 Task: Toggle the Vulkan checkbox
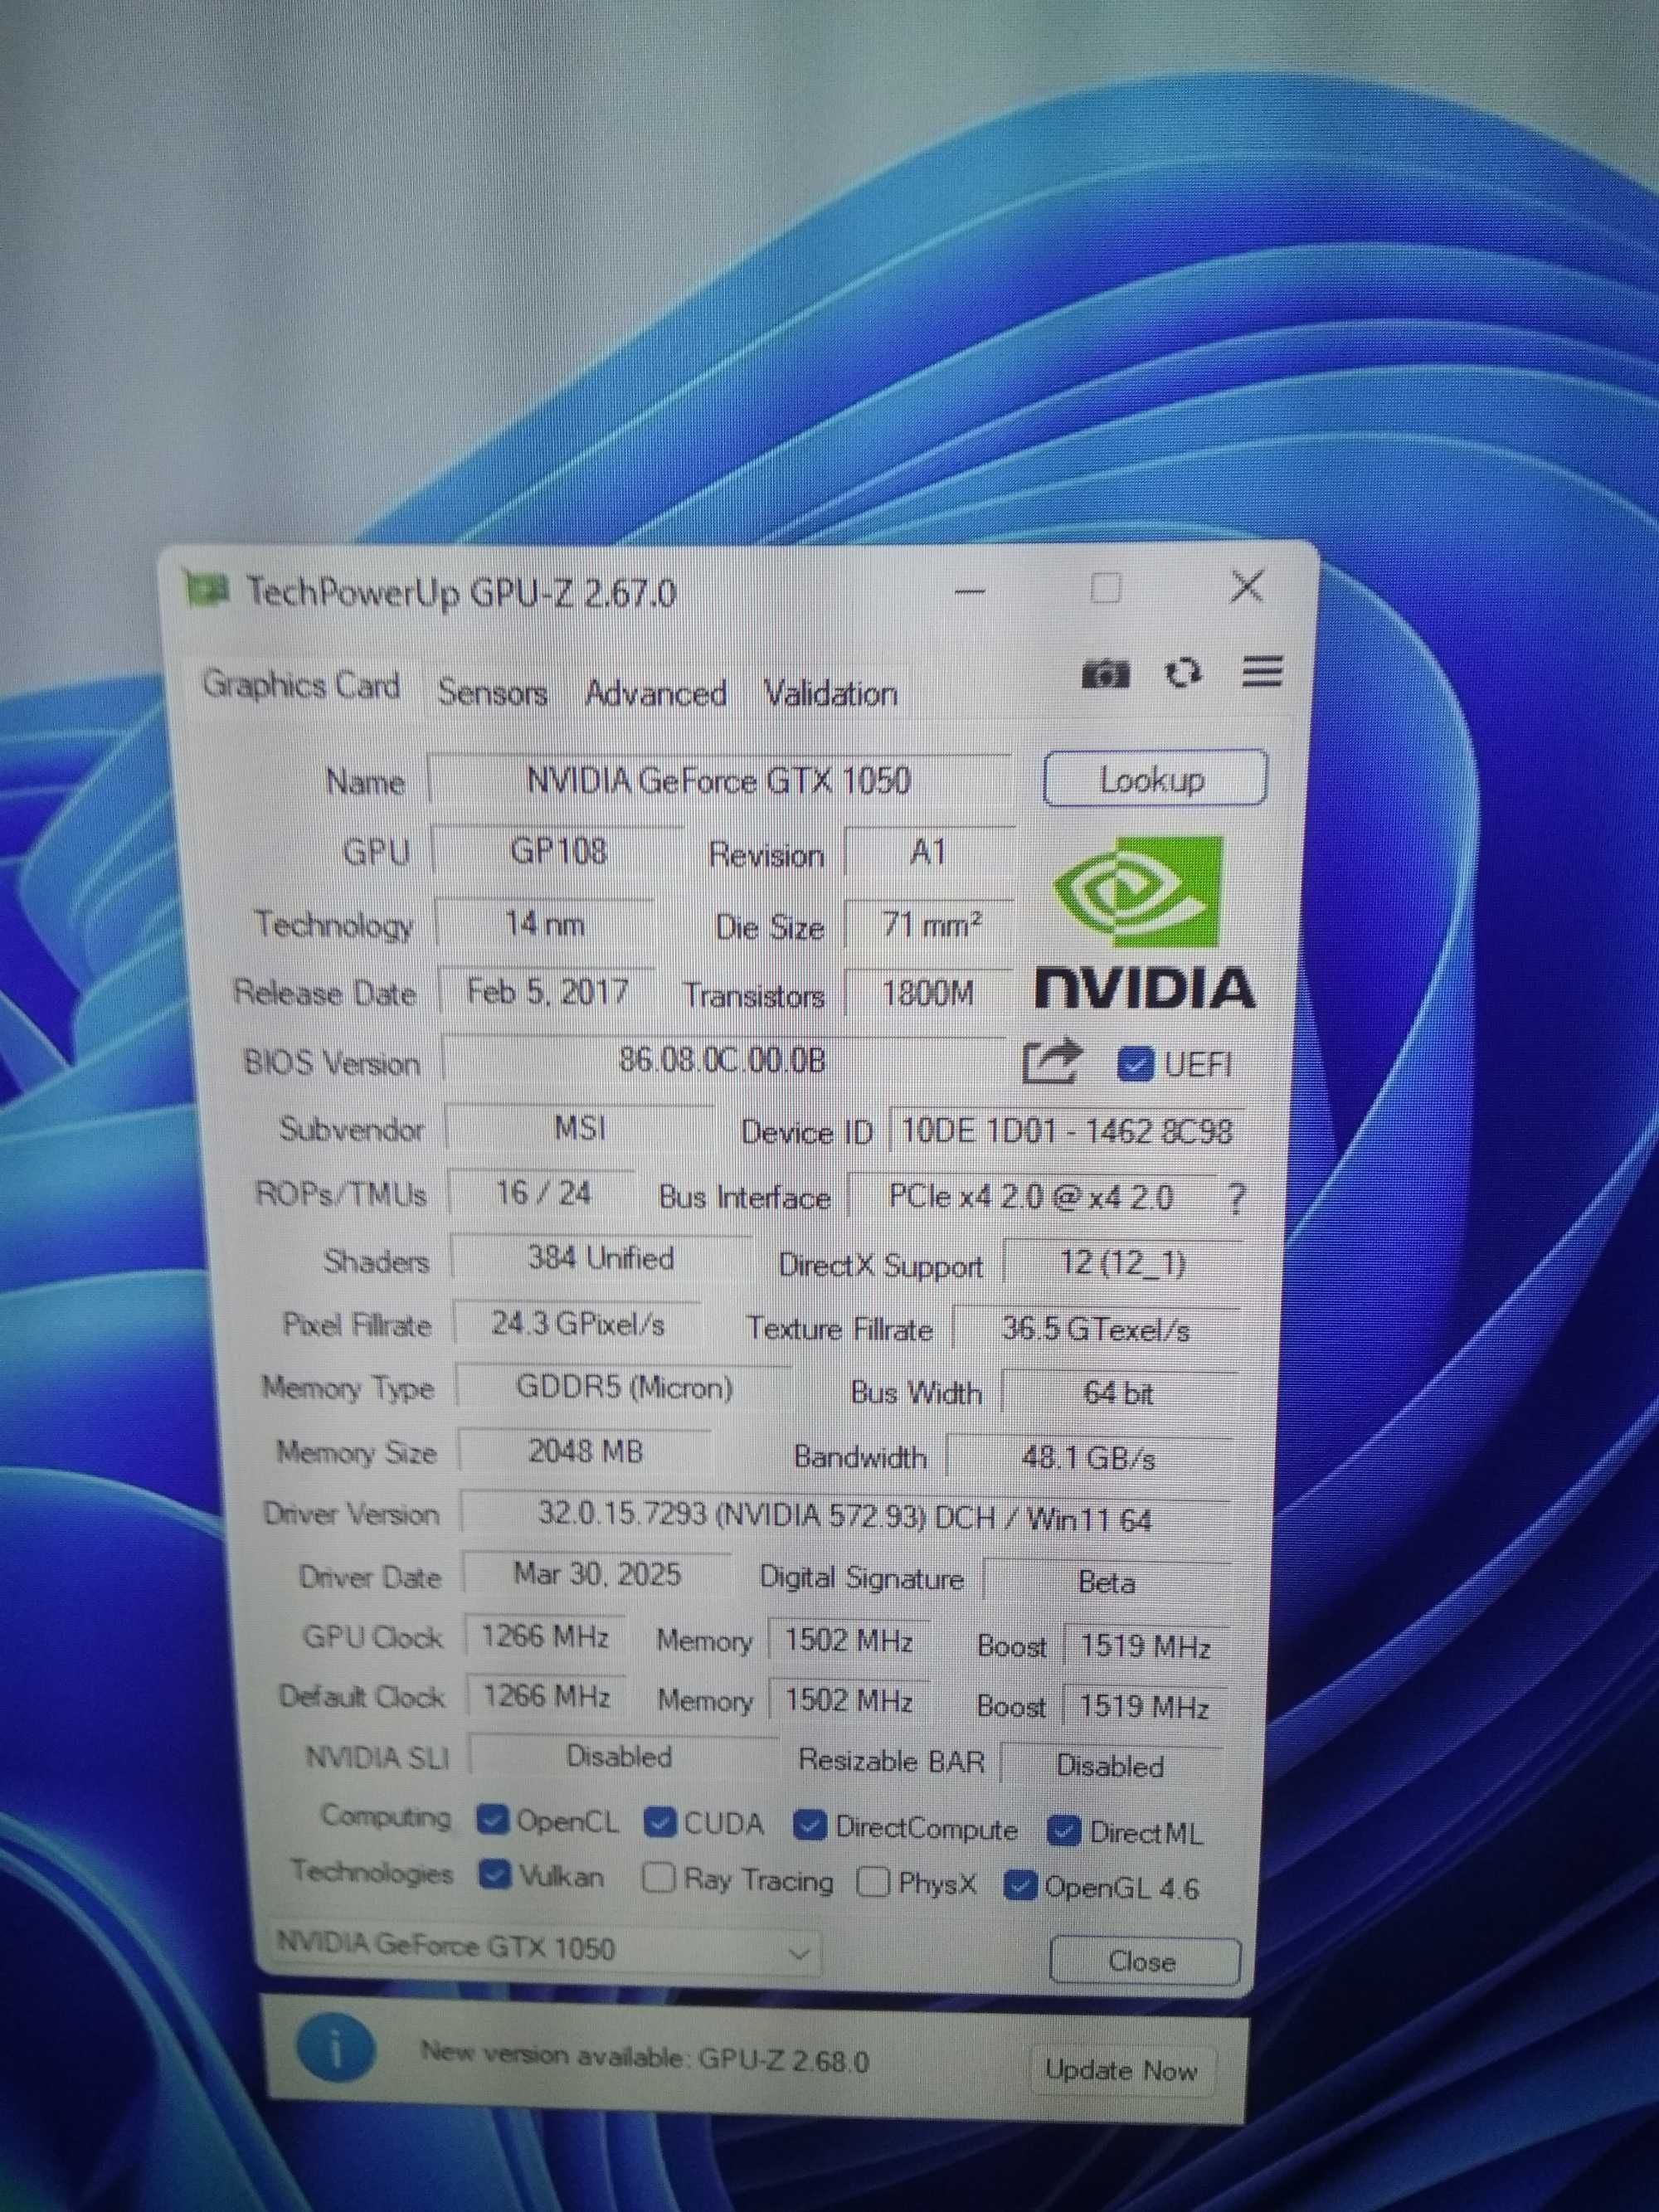[x=495, y=1875]
